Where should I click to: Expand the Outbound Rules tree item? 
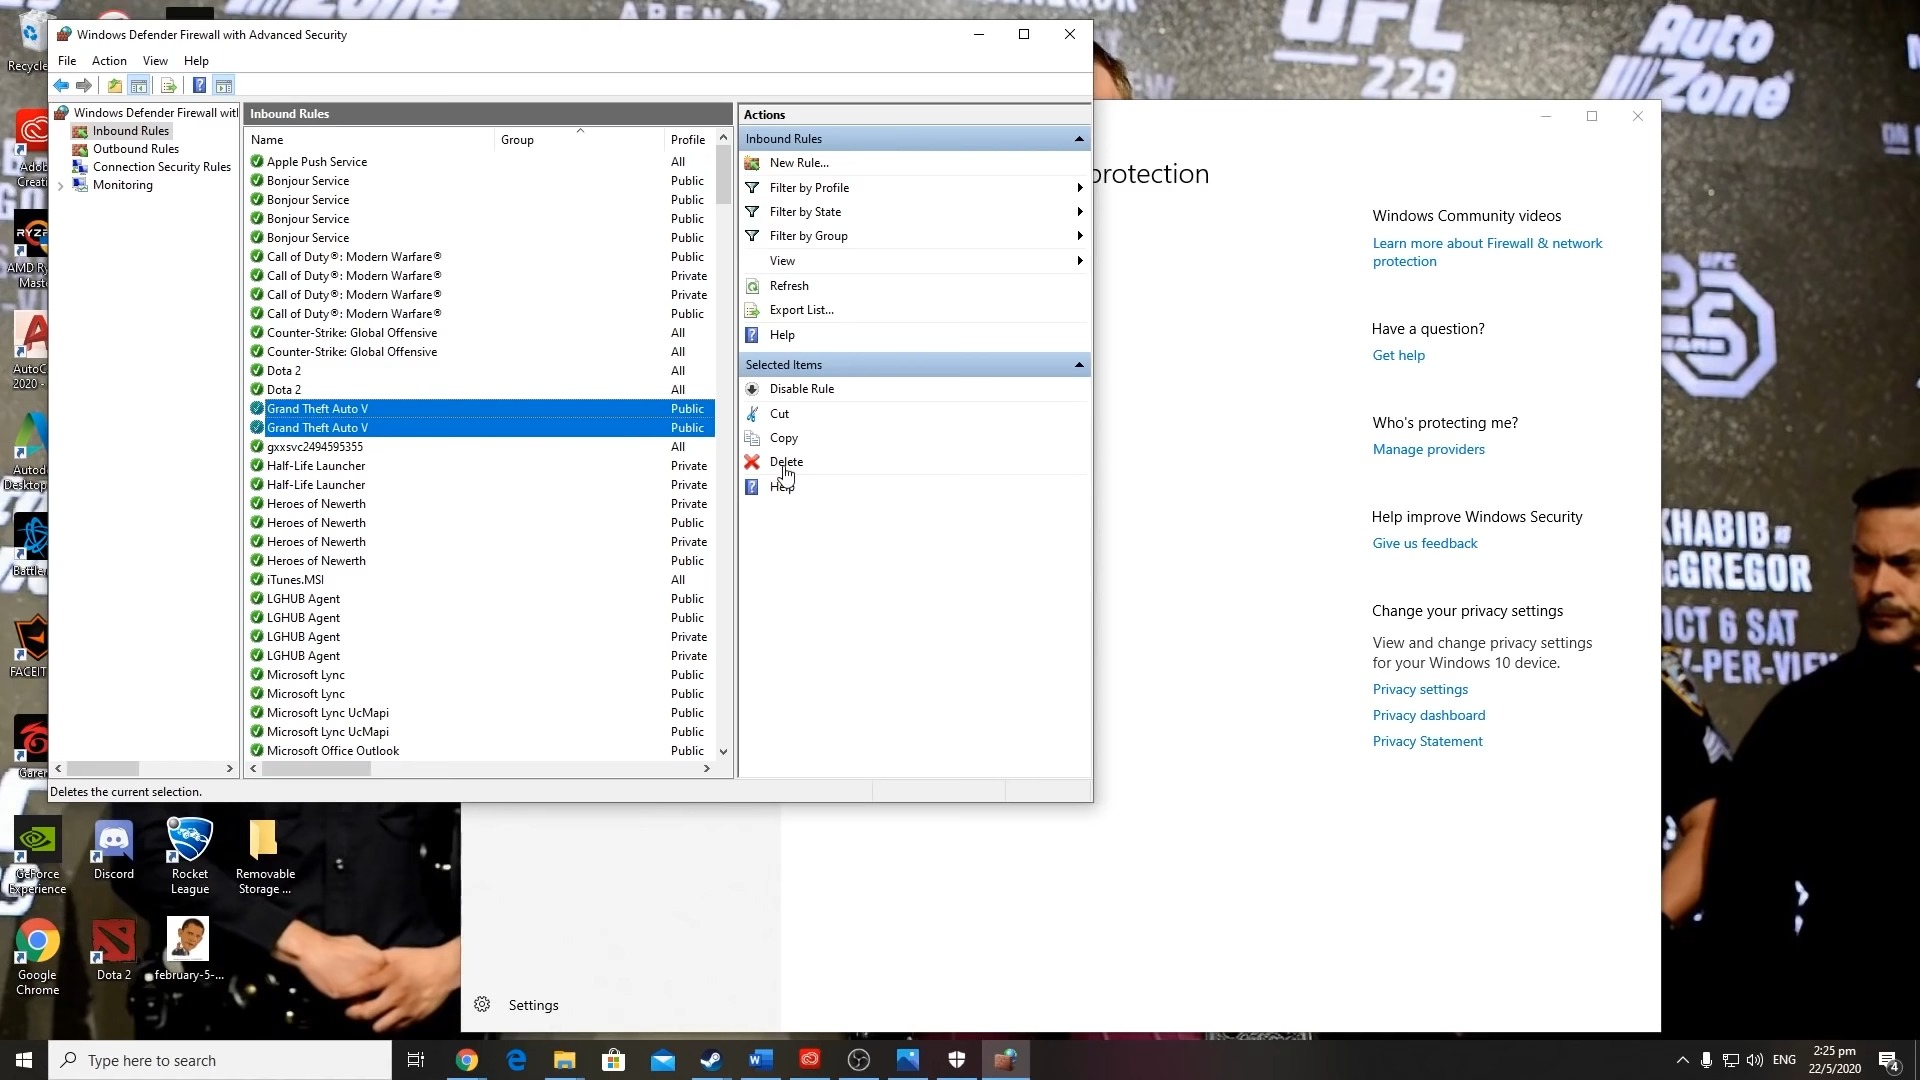pyautogui.click(x=135, y=148)
